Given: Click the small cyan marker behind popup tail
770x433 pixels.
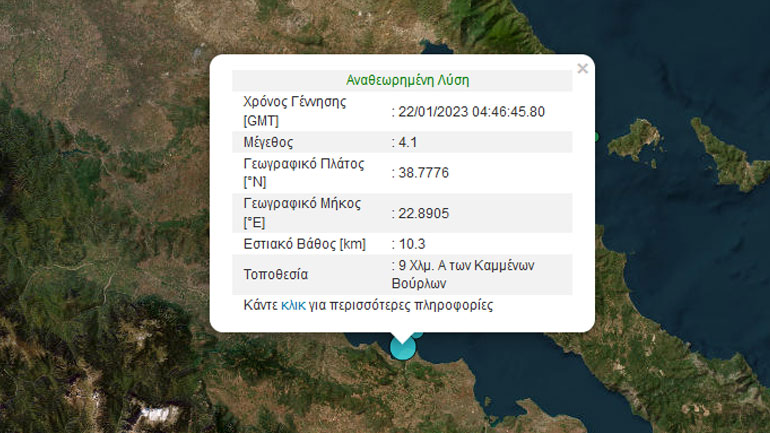Looking at the screenshot, I should point(417,335).
